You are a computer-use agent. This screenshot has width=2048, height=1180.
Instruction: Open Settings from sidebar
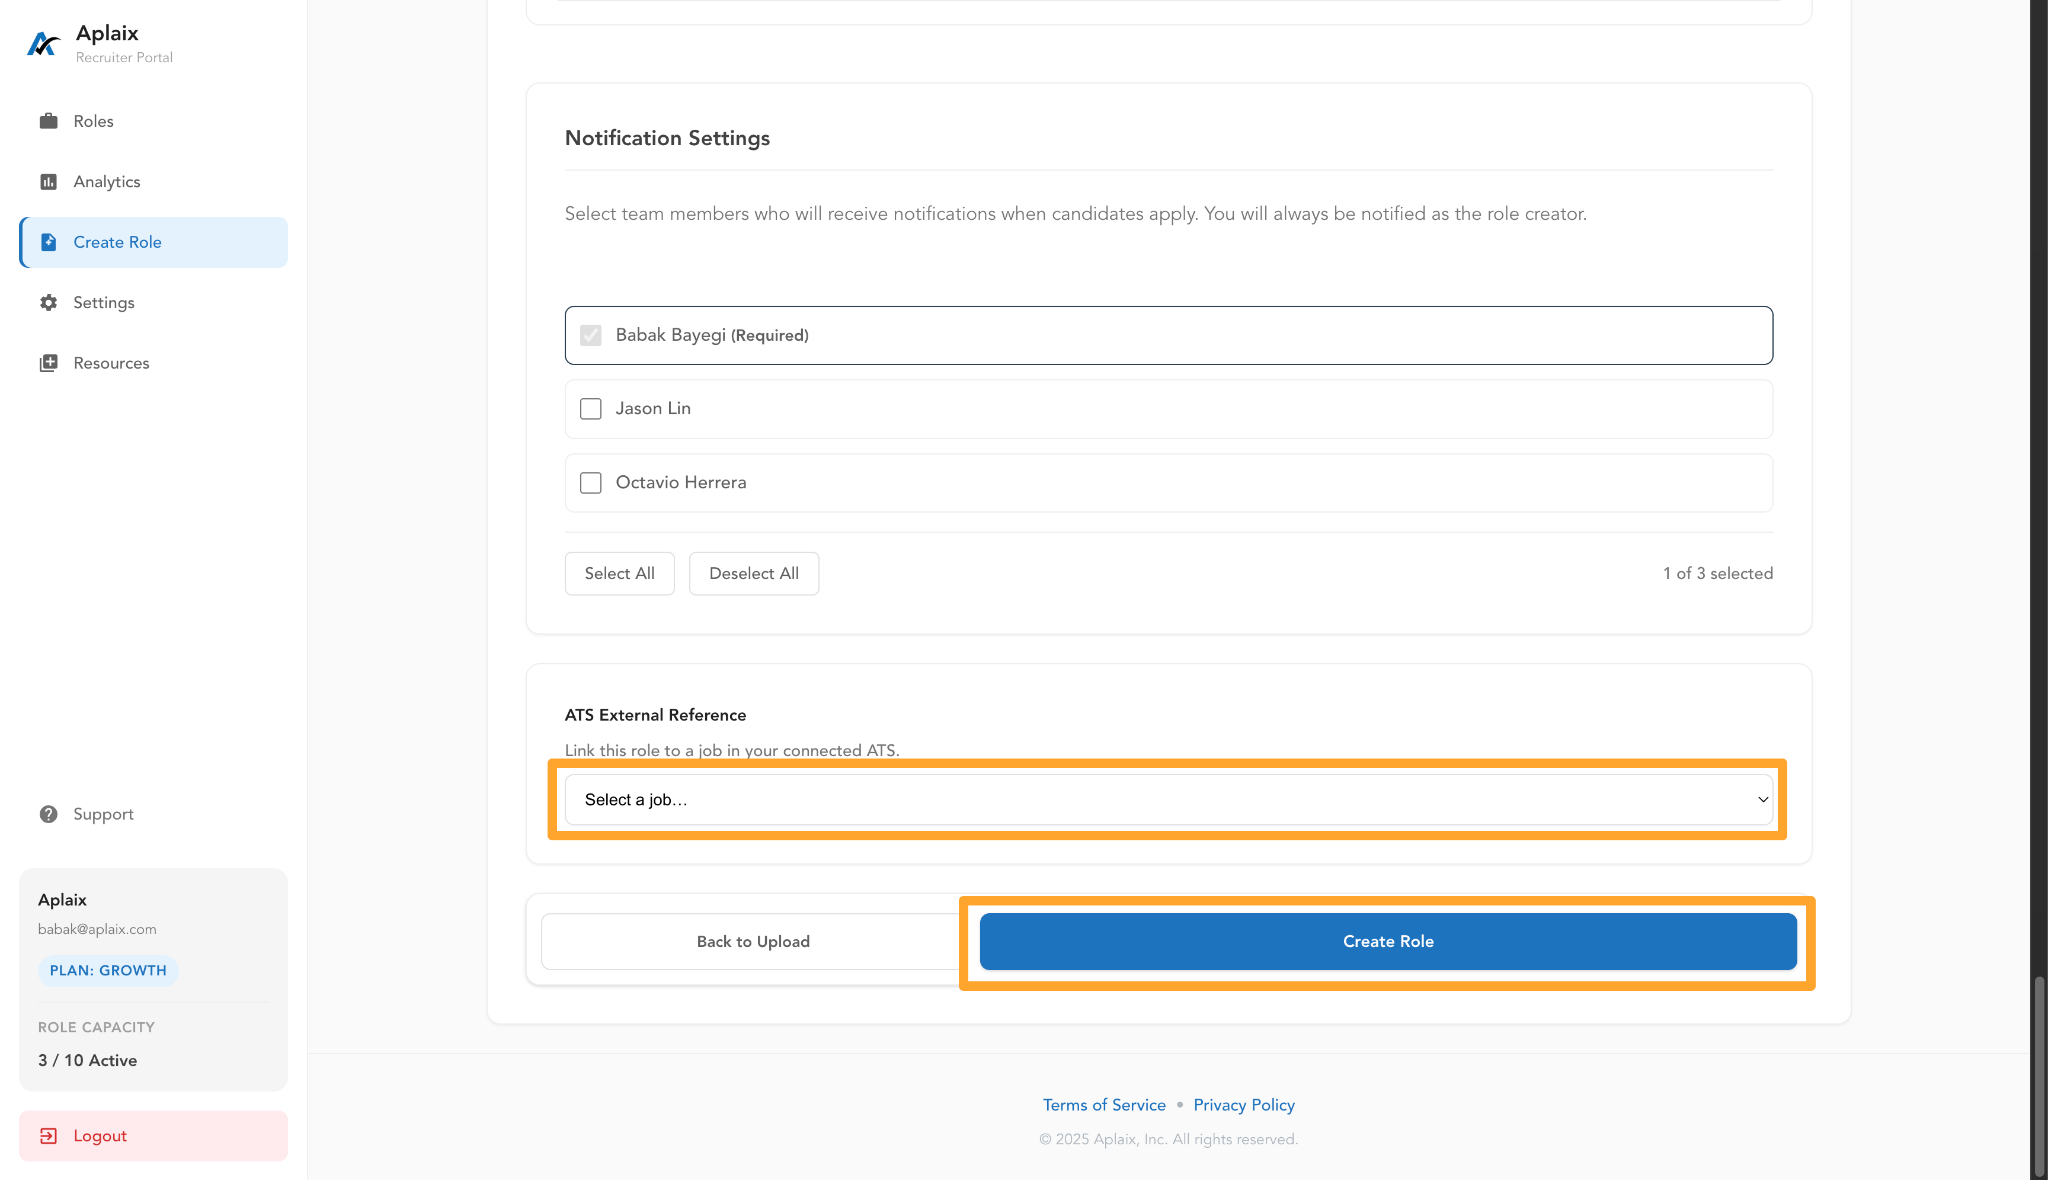(x=153, y=303)
